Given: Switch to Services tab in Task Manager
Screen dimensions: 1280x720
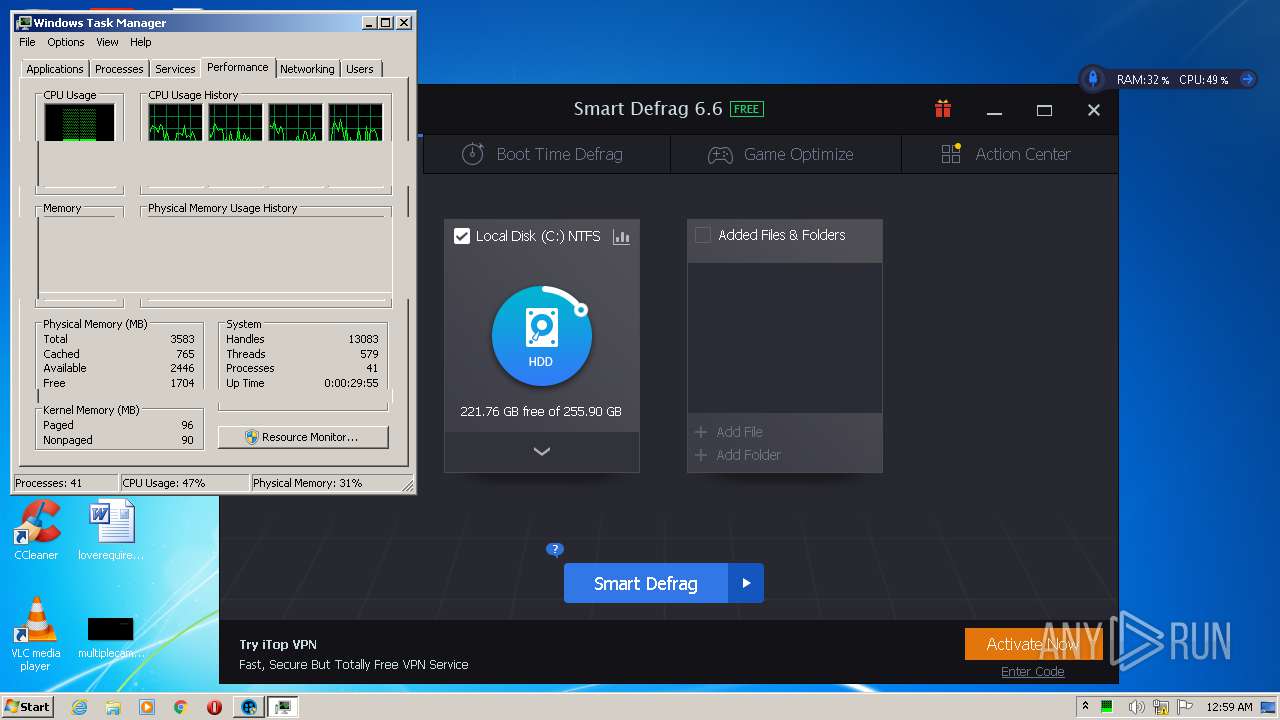Looking at the screenshot, I should pyautogui.click(x=175, y=69).
